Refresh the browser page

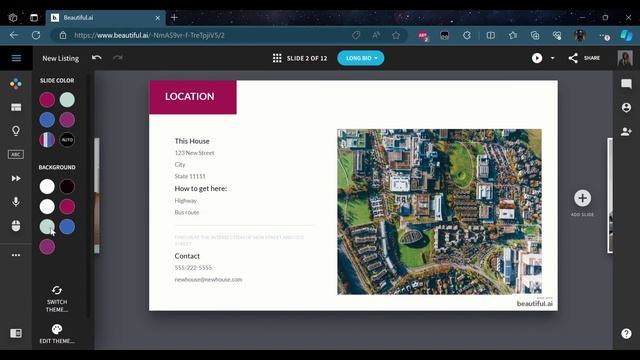click(x=36, y=35)
